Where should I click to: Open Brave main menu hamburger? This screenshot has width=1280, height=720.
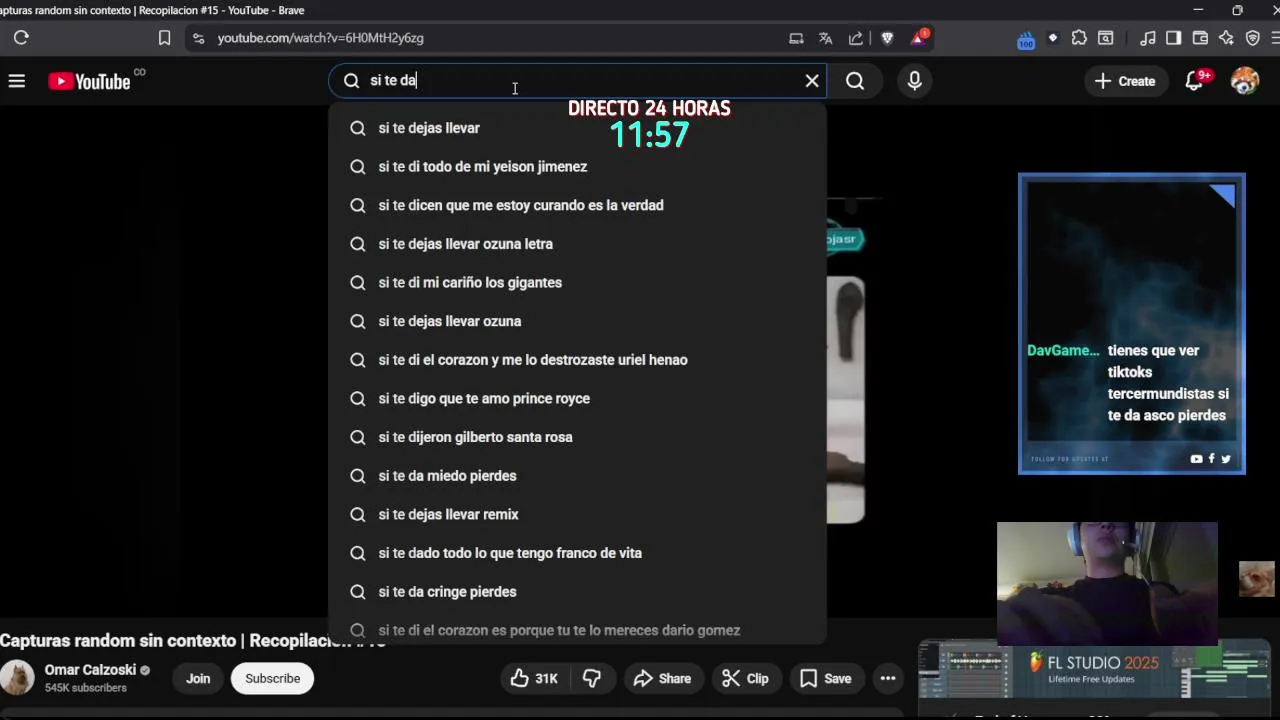[x=1277, y=38]
